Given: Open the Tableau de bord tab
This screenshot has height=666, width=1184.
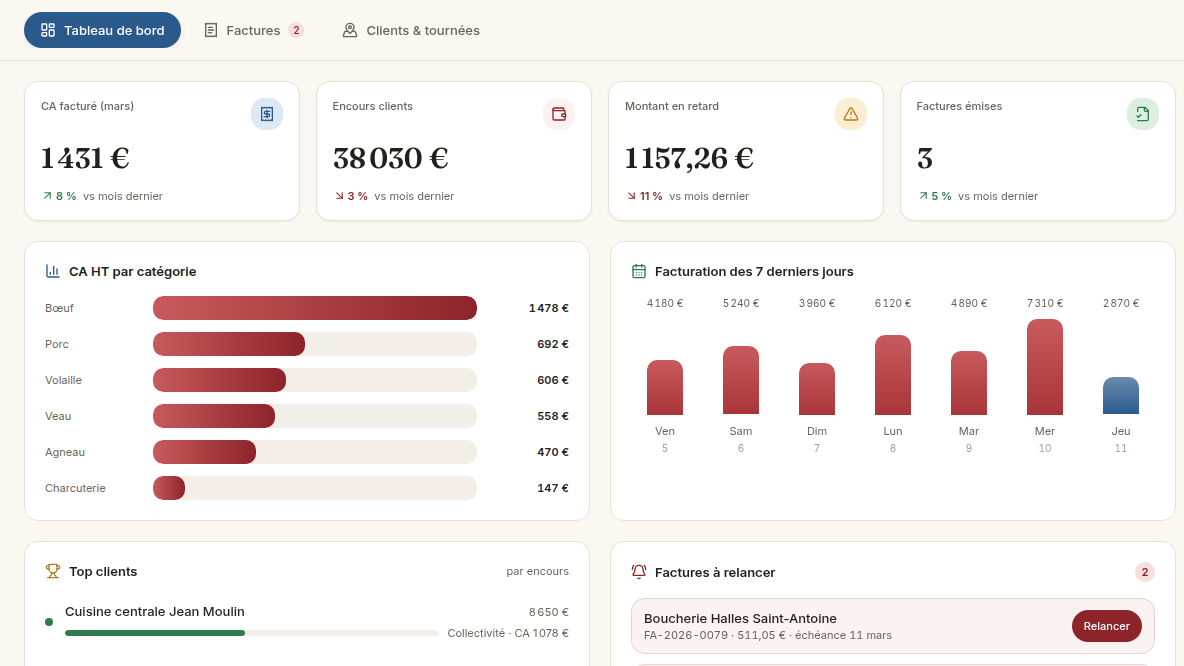Looking at the screenshot, I should pyautogui.click(x=102, y=30).
